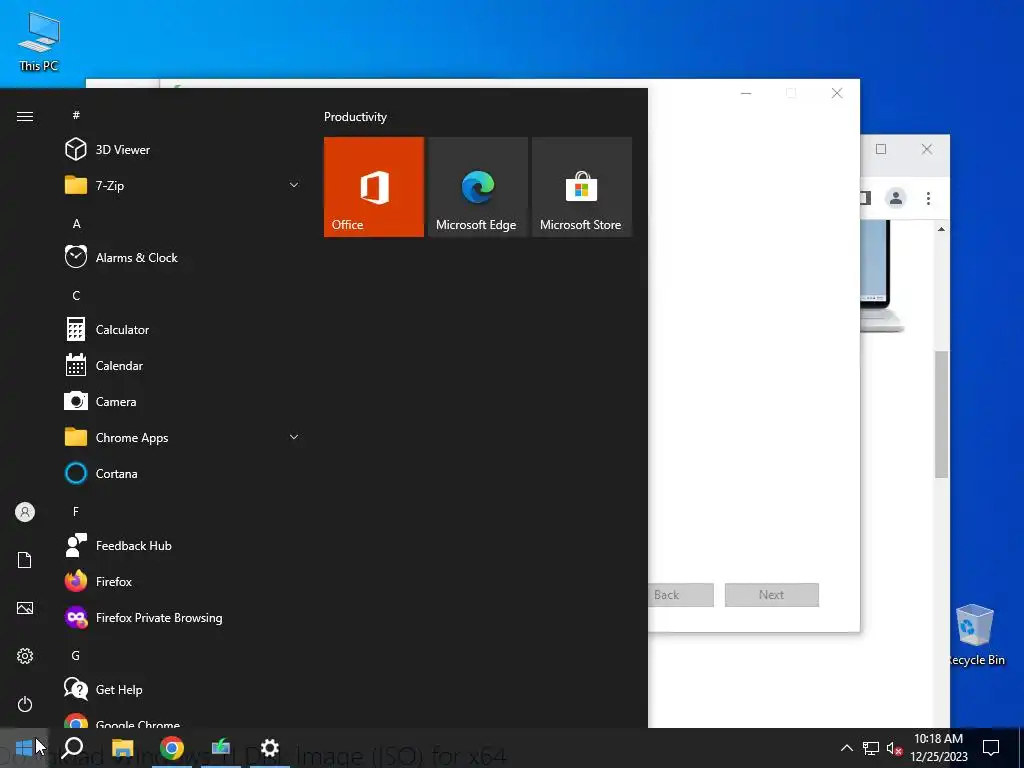Open the Calendar app
The height and width of the screenshot is (768, 1024).
[x=183, y=366]
